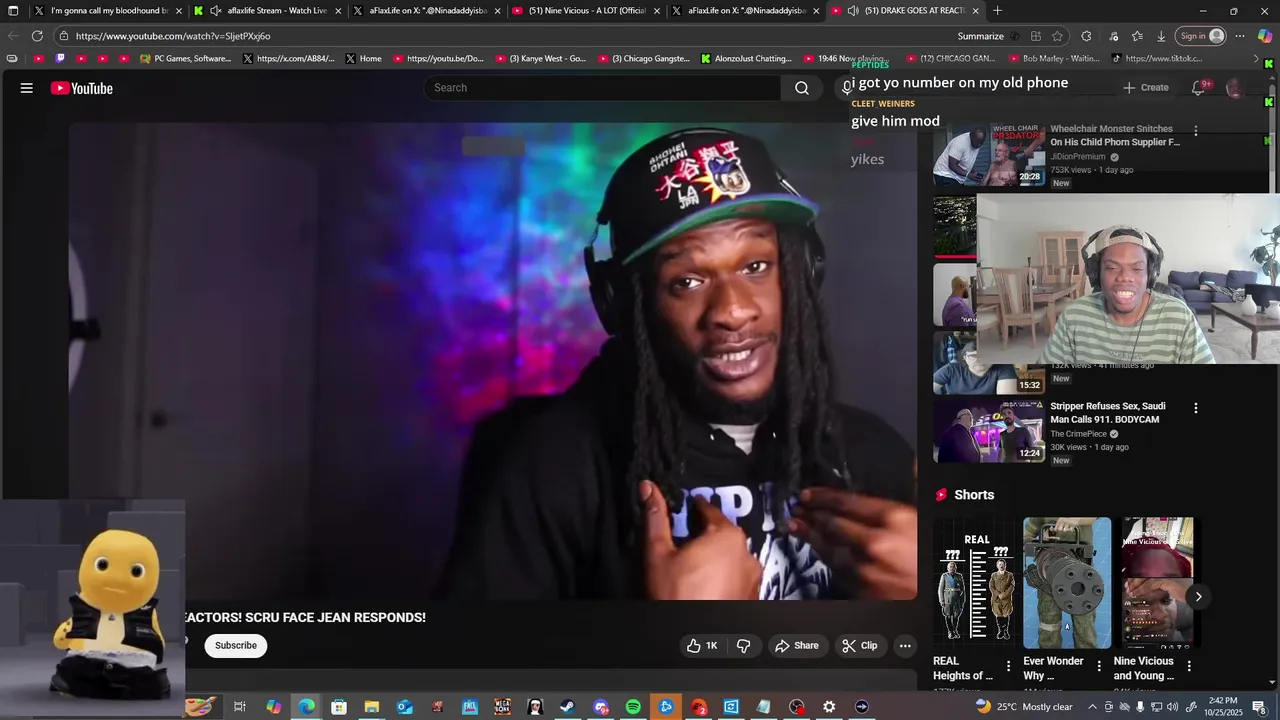The image size is (1280, 720).
Task: Open the taskbar clock showing 2:42 PM
Action: pyautogui.click(x=1223, y=707)
